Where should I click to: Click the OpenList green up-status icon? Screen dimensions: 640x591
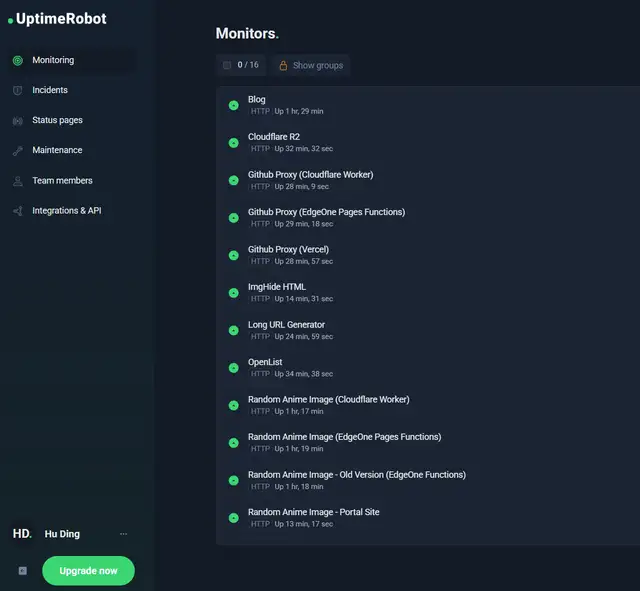pos(233,368)
